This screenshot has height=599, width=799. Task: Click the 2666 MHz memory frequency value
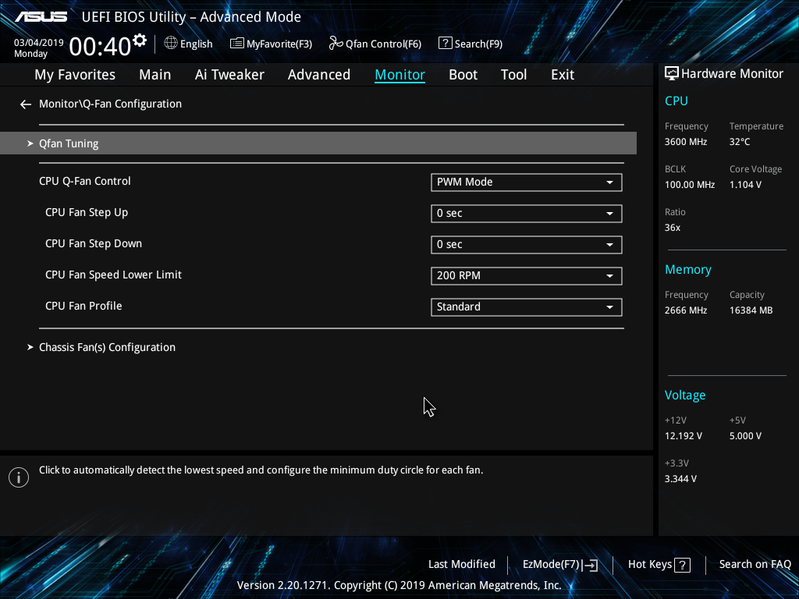pos(685,310)
